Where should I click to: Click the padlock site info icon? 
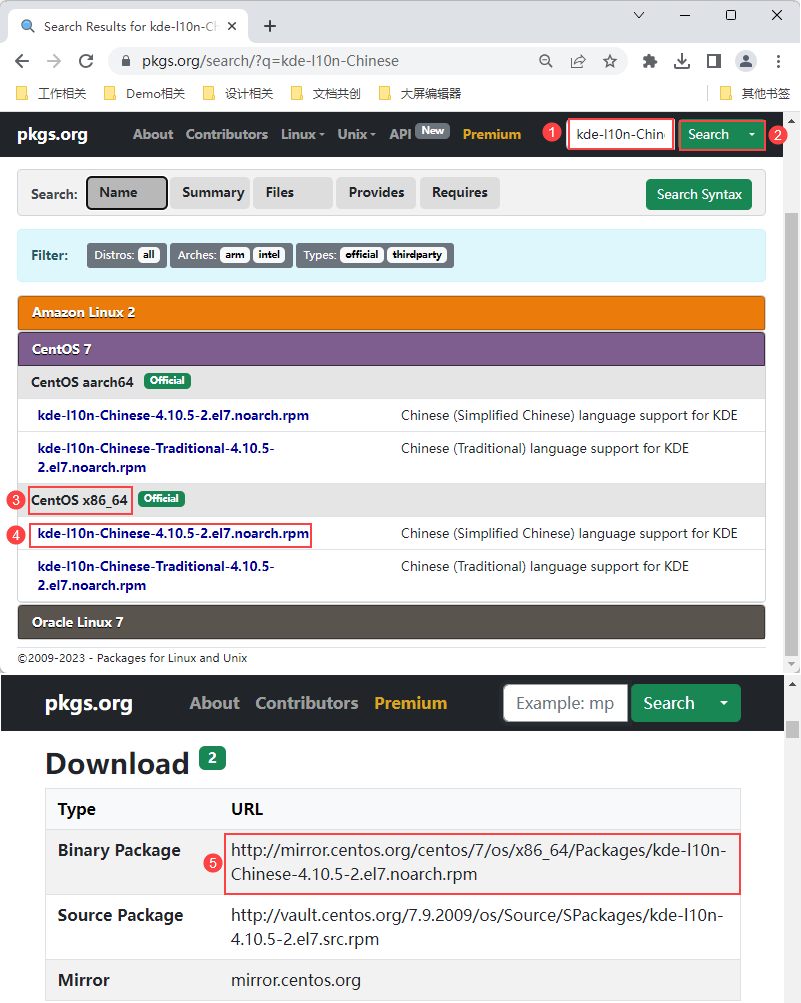coord(126,61)
